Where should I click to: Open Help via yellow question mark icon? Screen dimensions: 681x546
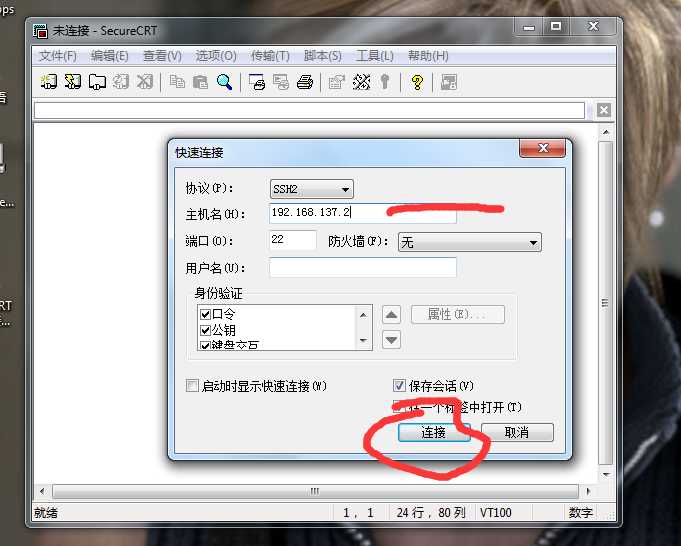click(x=417, y=82)
